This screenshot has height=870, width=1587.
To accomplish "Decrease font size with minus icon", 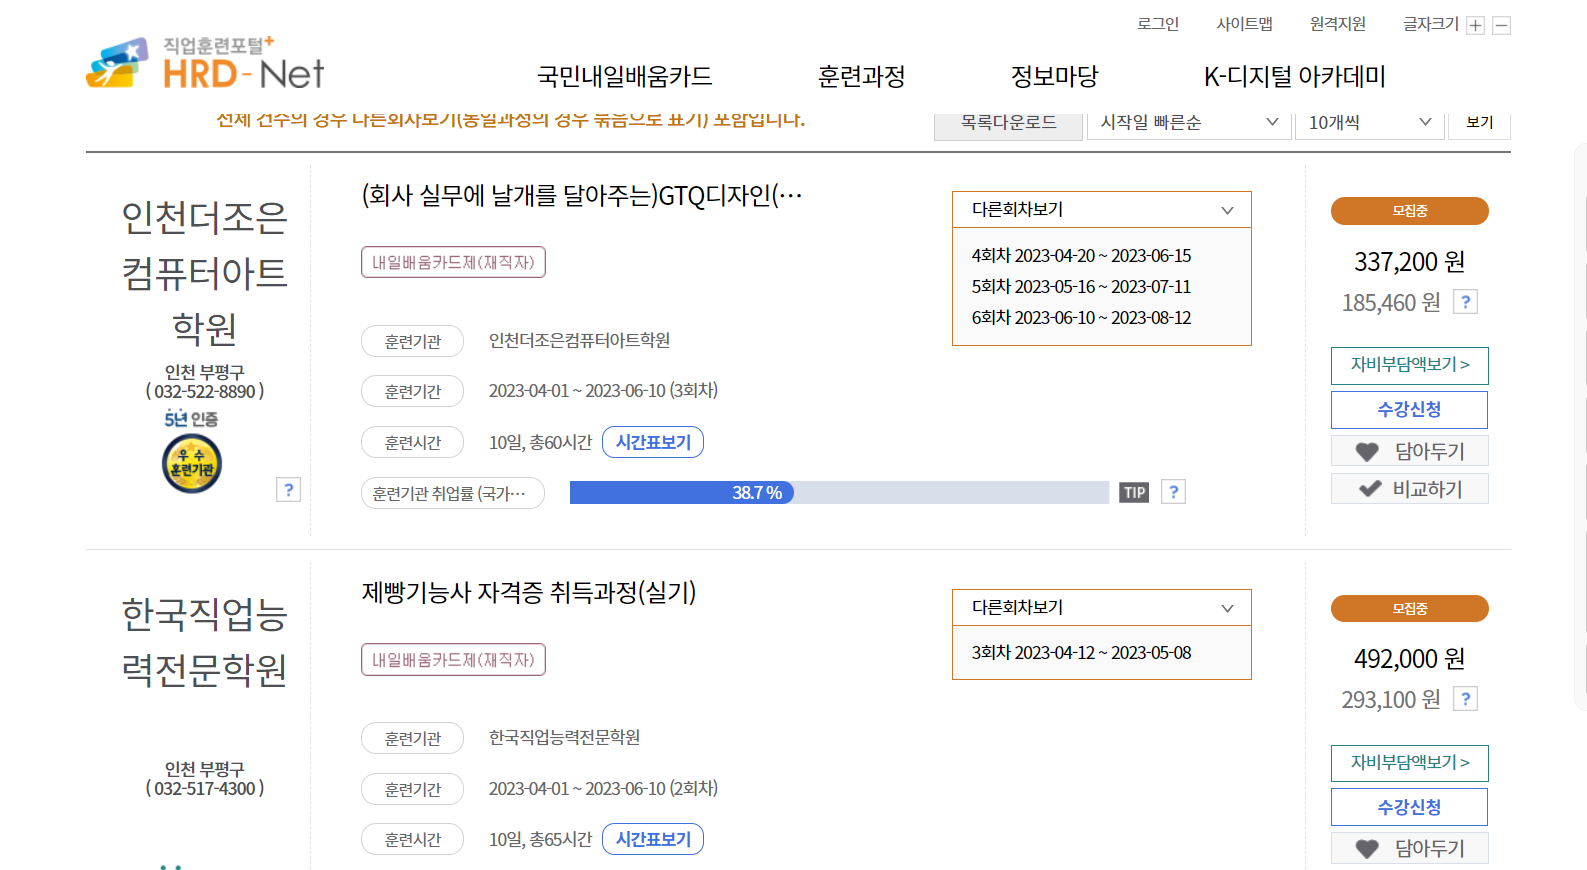I will pyautogui.click(x=1501, y=26).
